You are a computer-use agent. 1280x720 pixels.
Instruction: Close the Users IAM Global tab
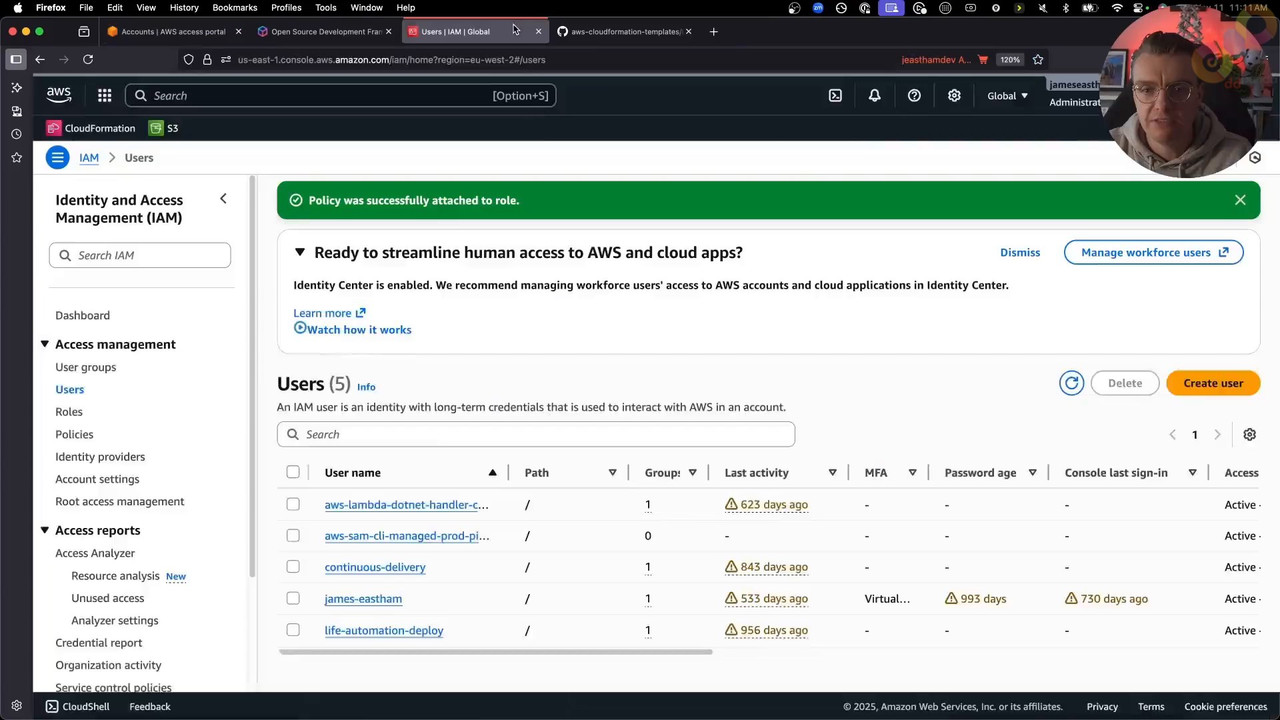(538, 31)
